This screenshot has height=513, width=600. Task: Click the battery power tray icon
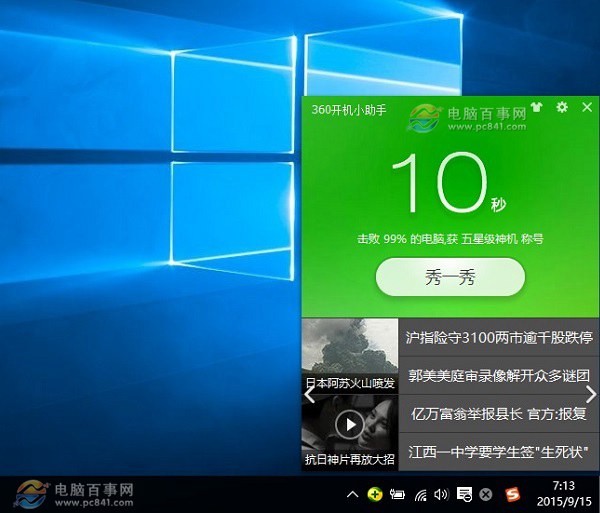[397, 494]
